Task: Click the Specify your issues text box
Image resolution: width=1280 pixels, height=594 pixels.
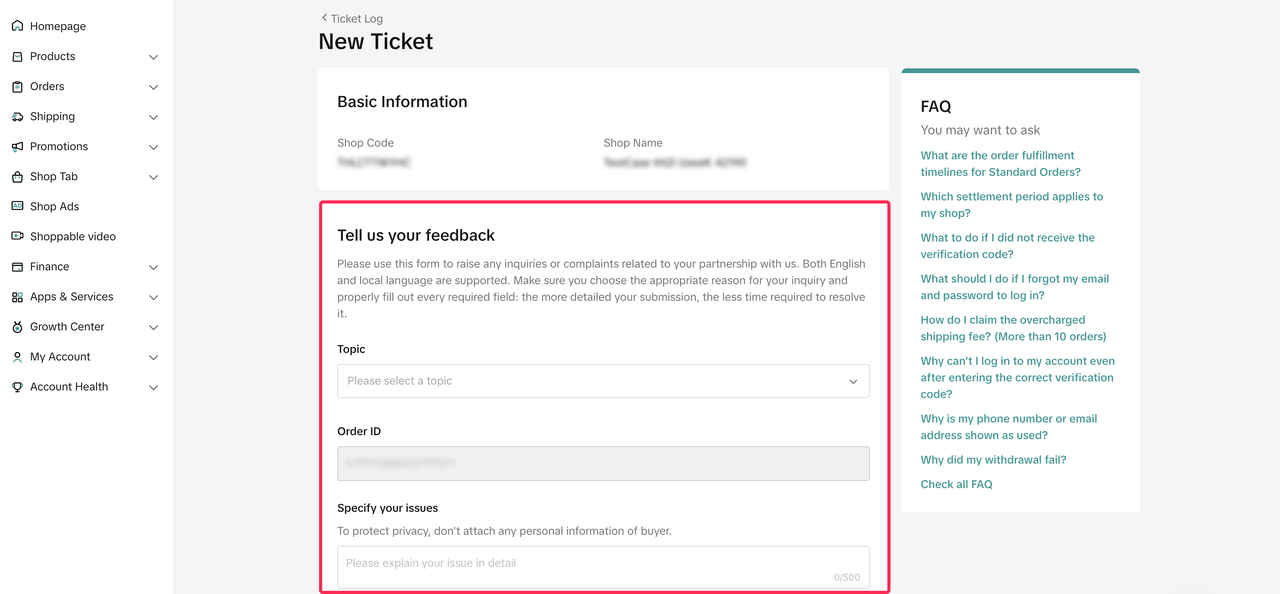Action: [x=603, y=566]
